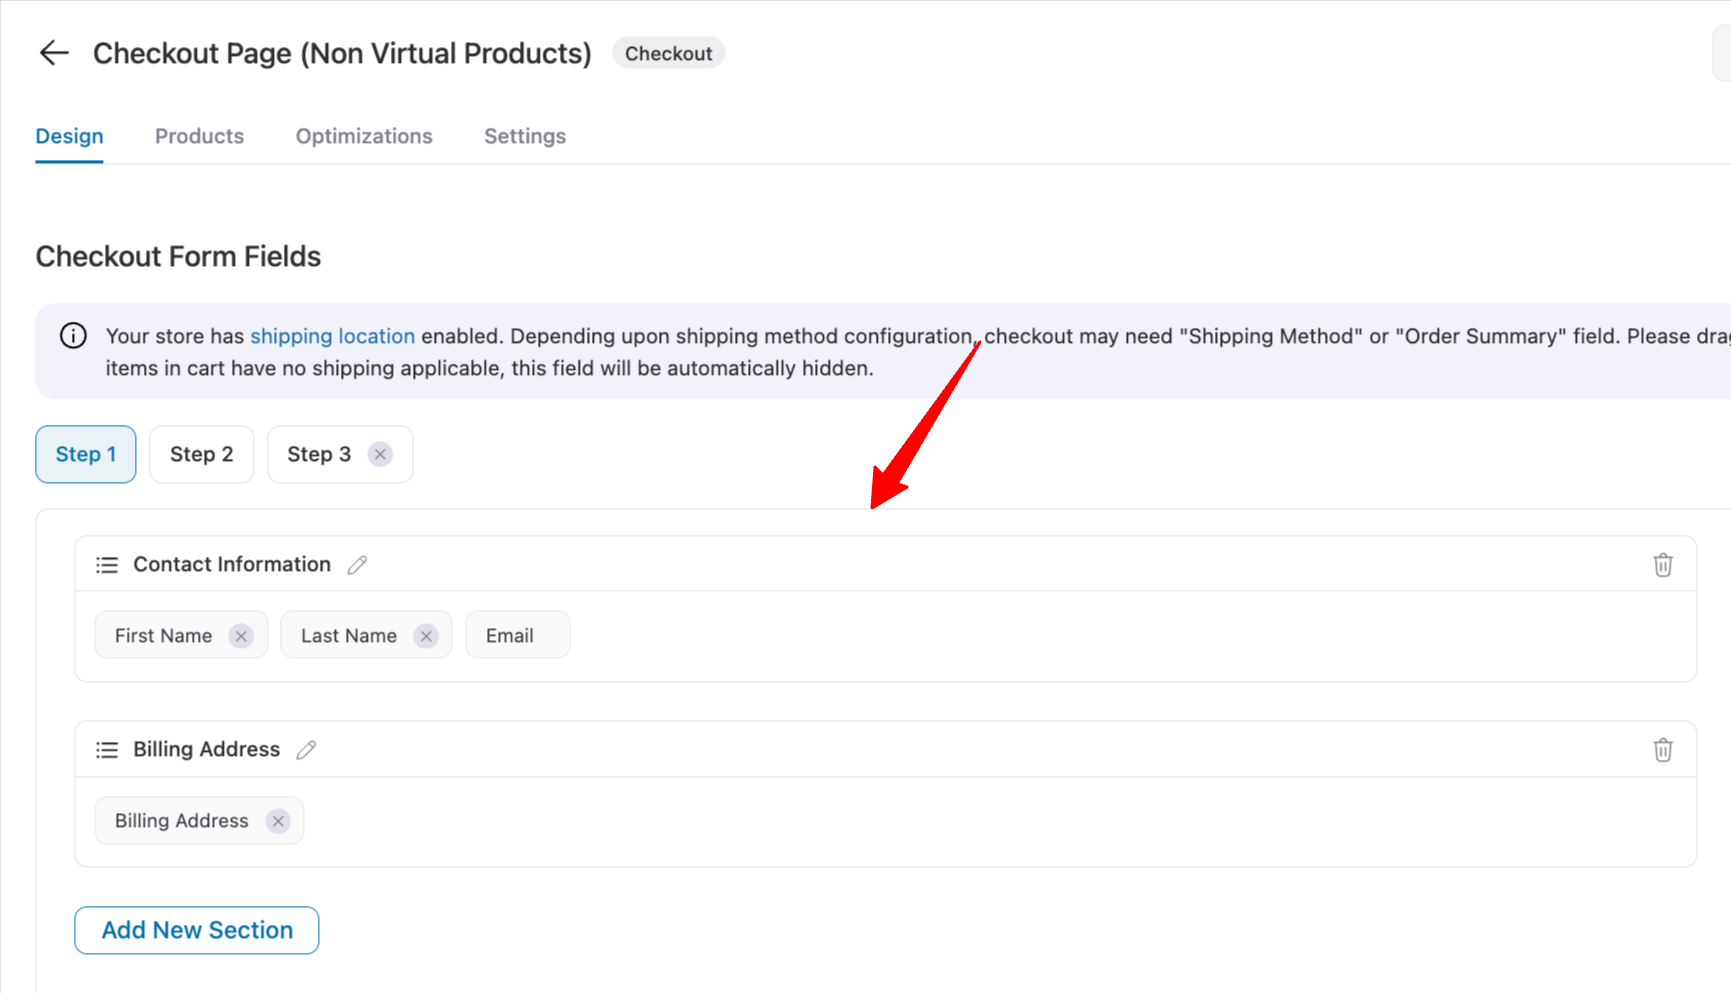The image size is (1731, 993).
Task: Select the Step 1 button
Action: [x=86, y=455]
